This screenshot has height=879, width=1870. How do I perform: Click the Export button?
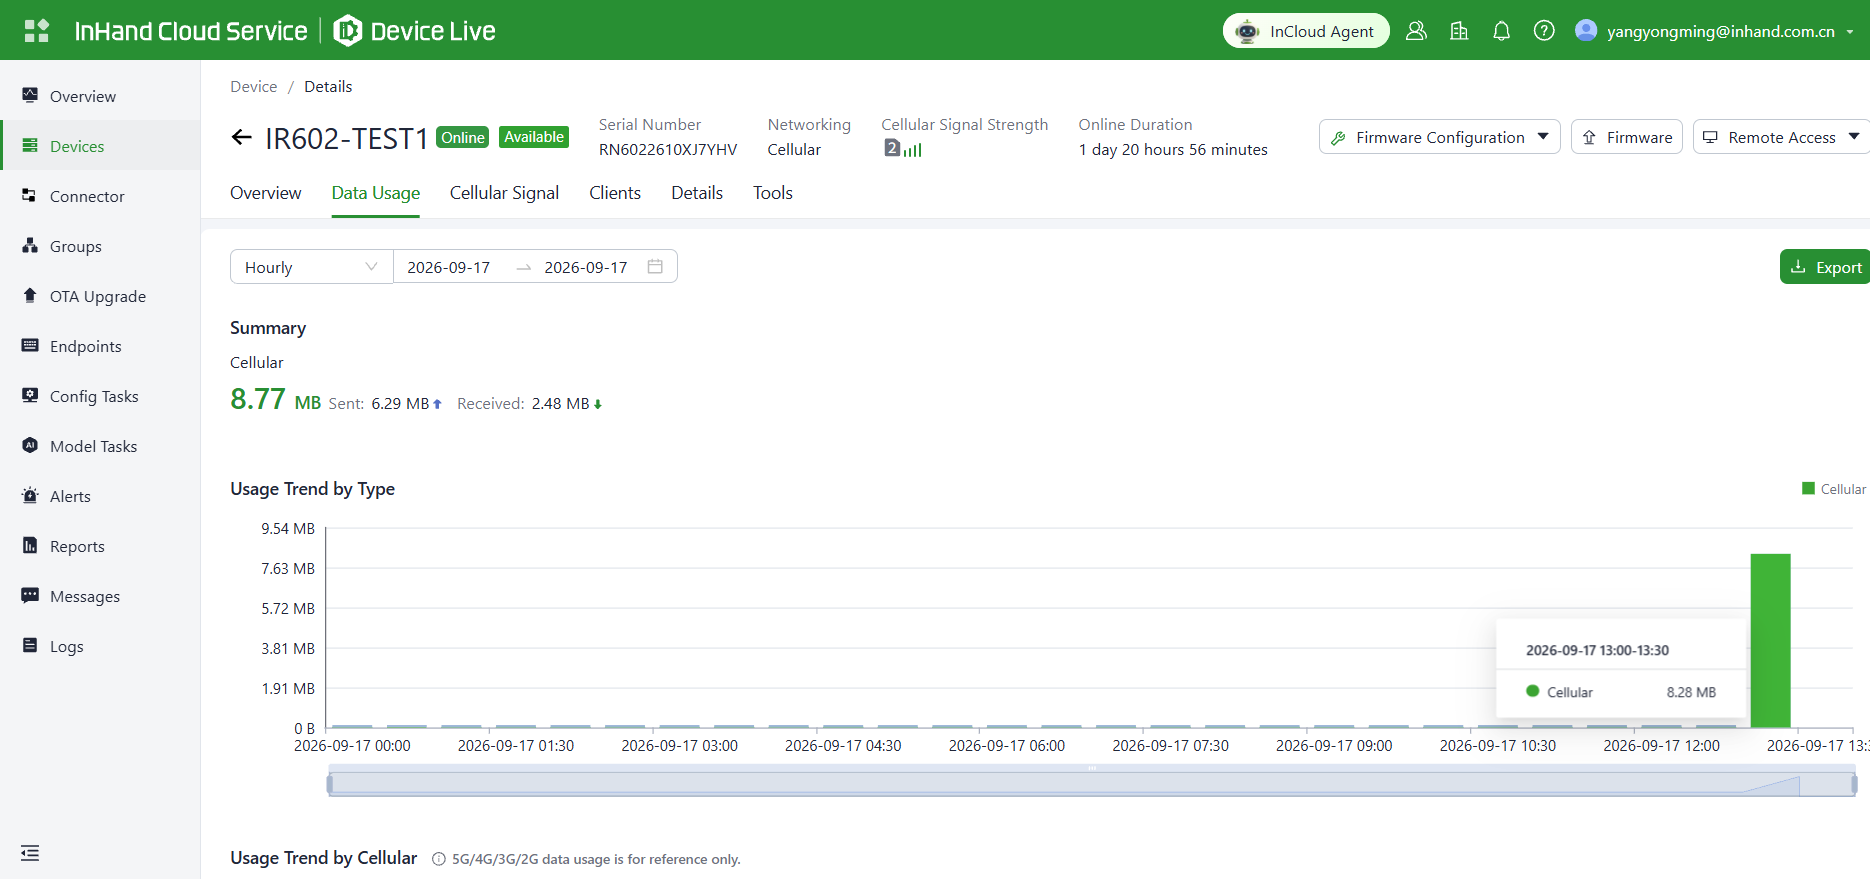point(1825,267)
